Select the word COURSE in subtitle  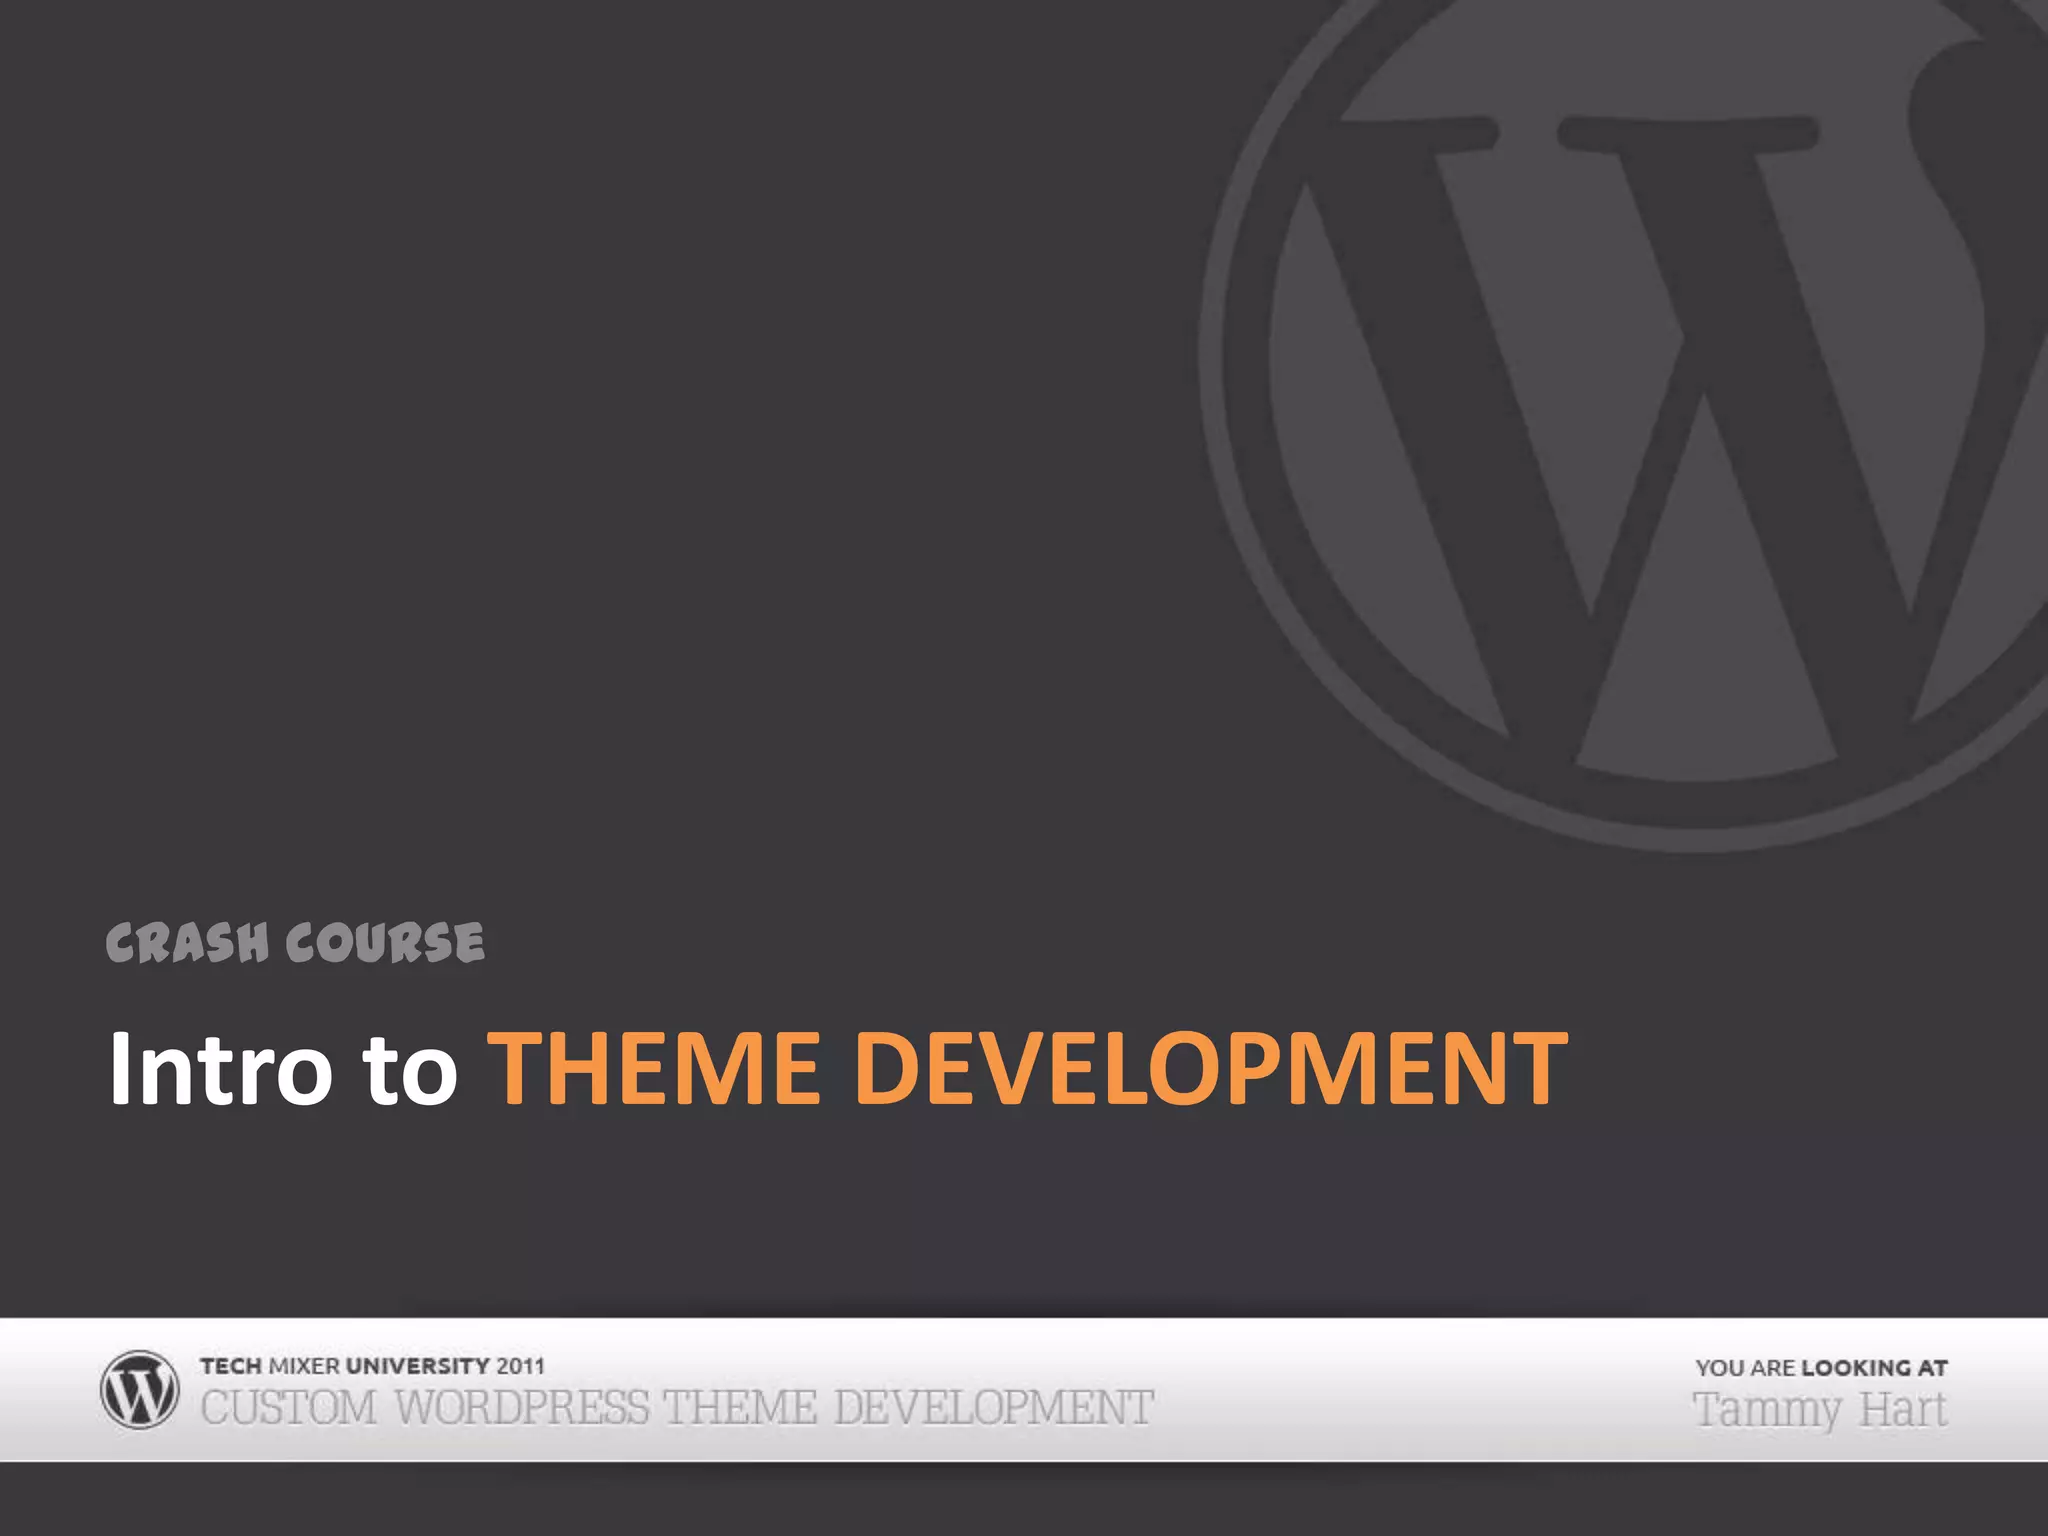(x=385, y=943)
